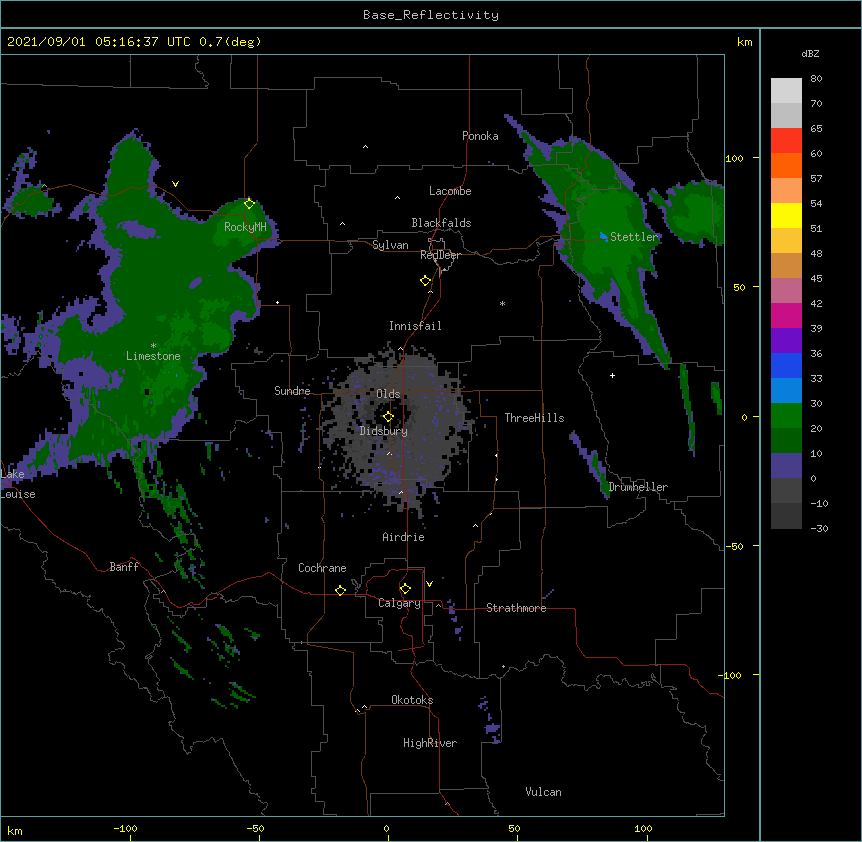
Task: Pick the slate purple 0-10 dBZ swatch
Action: (786, 466)
